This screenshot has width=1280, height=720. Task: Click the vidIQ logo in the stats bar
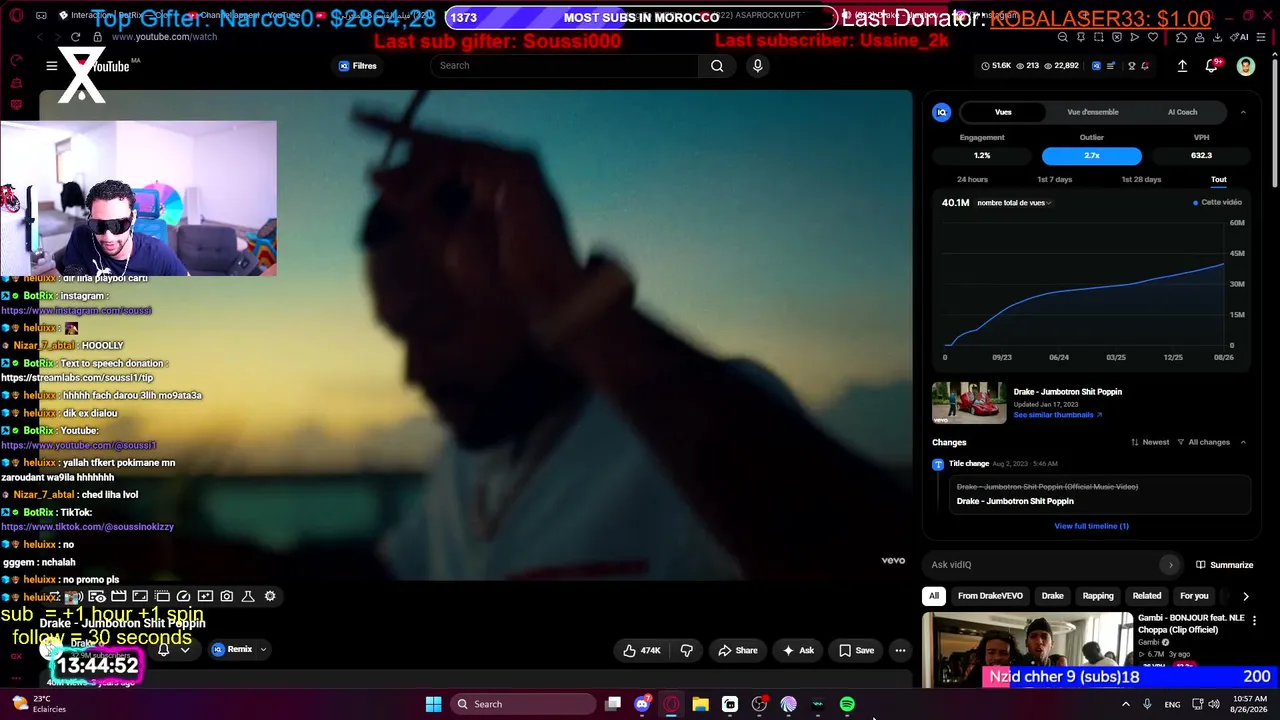pyautogui.click(x=1096, y=66)
